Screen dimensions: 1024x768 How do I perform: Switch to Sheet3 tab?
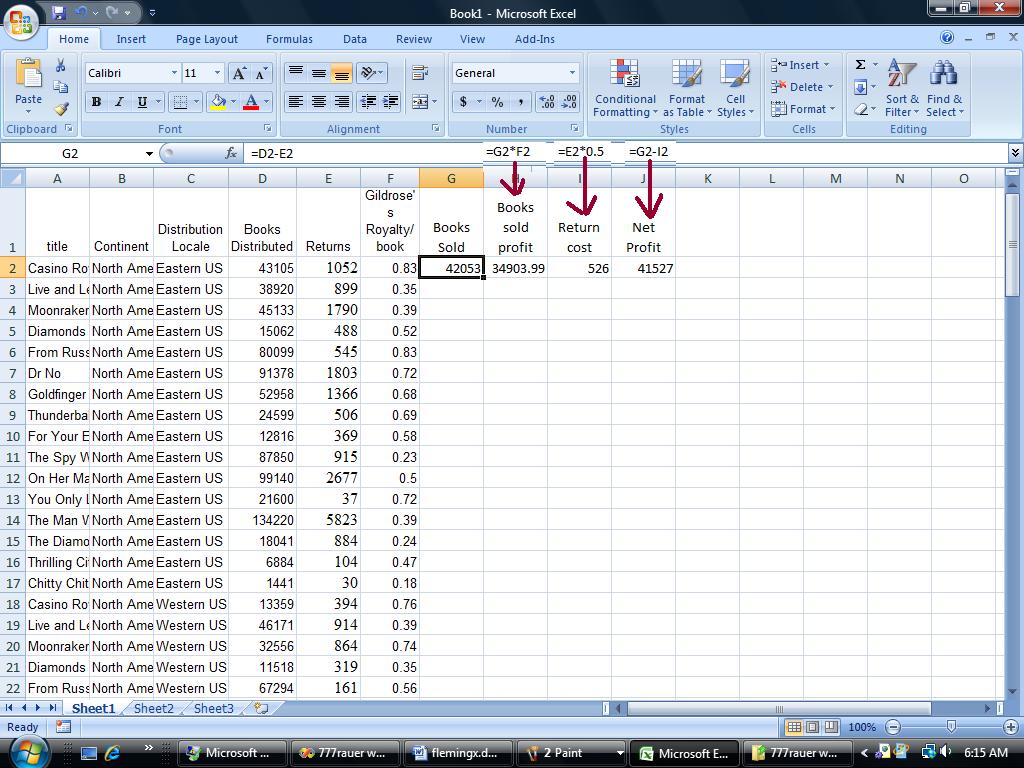pos(214,709)
